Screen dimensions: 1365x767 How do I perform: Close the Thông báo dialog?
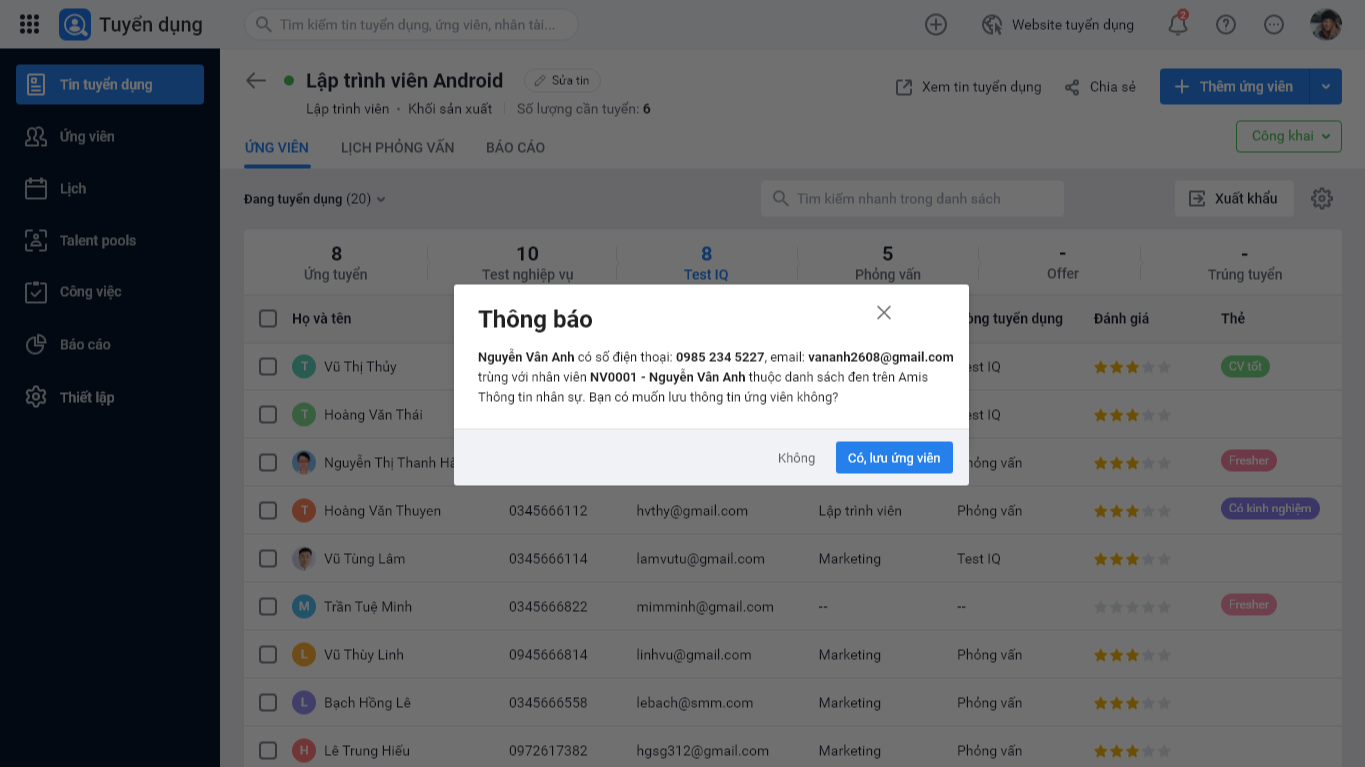(884, 312)
